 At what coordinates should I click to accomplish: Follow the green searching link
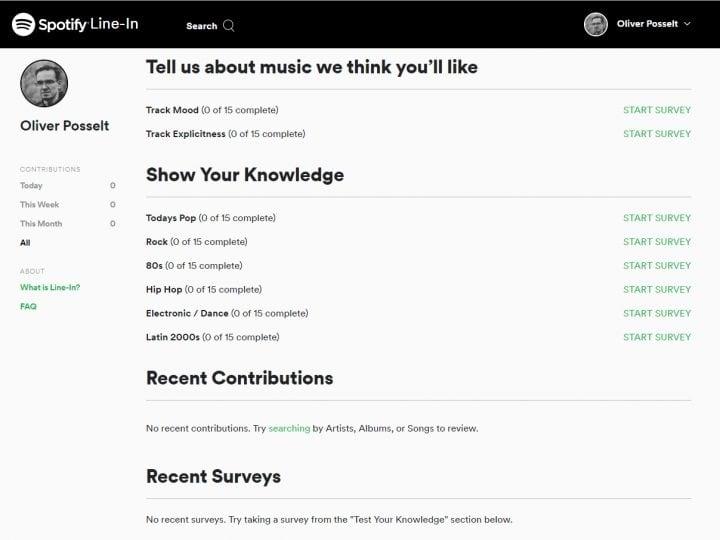pyautogui.click(x=289, y=429)
